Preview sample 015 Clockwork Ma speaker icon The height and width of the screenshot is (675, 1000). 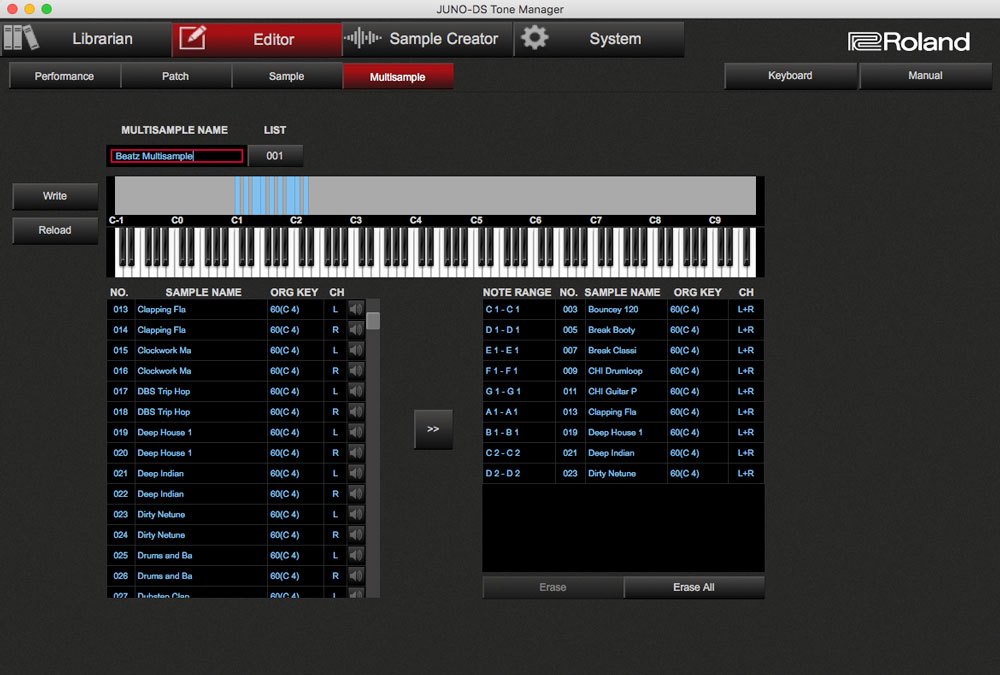tap(356, 350)
